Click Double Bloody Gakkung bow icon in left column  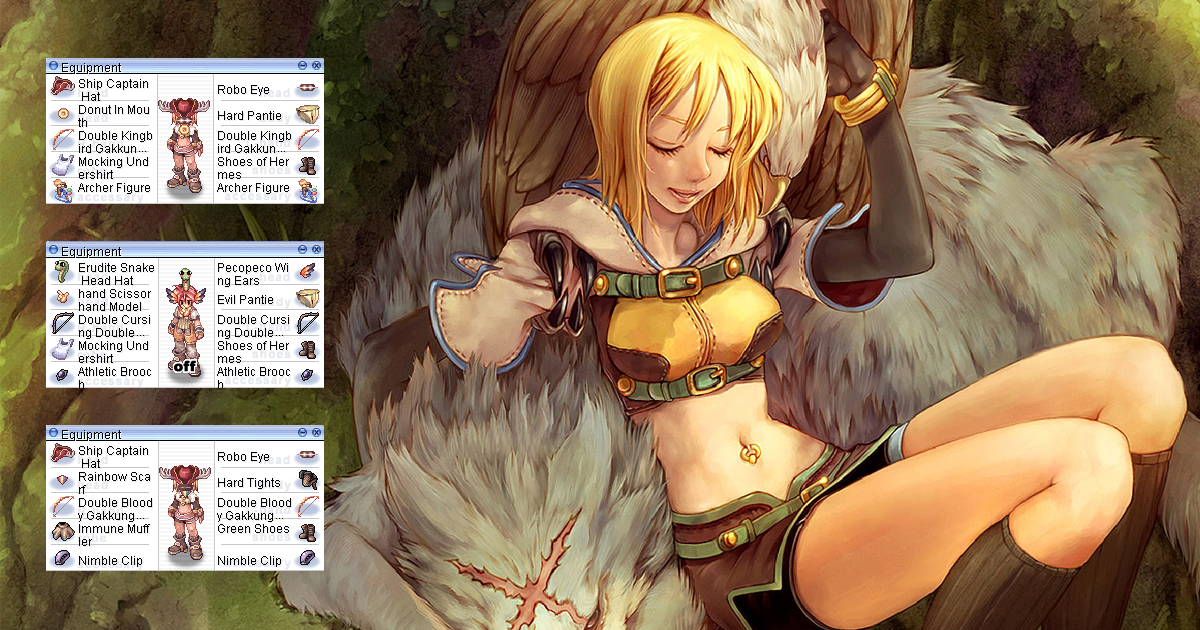tap(62, 506)
